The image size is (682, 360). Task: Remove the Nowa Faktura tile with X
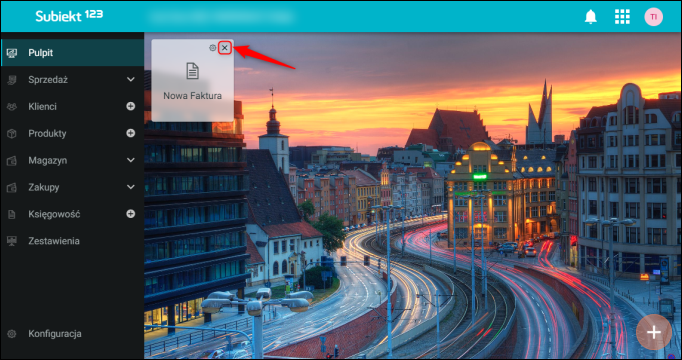point(224,48)
